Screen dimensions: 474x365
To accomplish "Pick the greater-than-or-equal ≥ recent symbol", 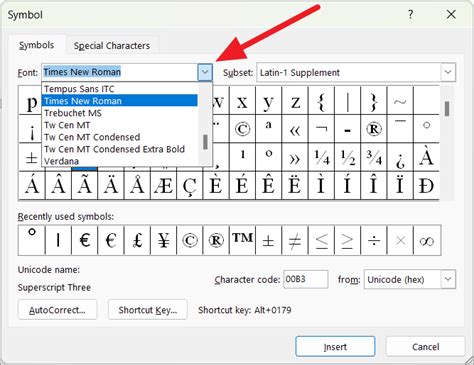I will pyautogui.click(x=348, y=240).
